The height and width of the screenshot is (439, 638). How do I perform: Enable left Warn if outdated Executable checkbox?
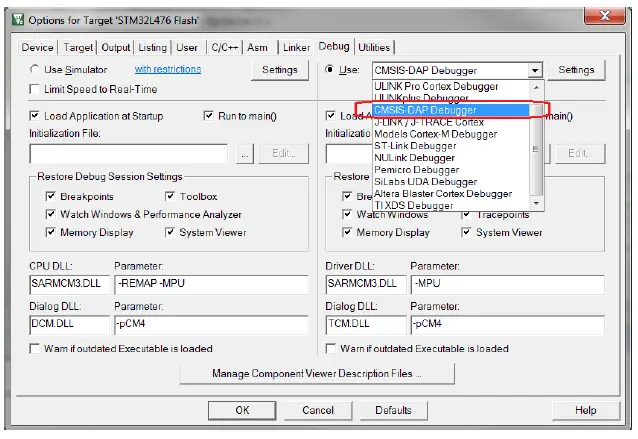(x=35, y=349)
